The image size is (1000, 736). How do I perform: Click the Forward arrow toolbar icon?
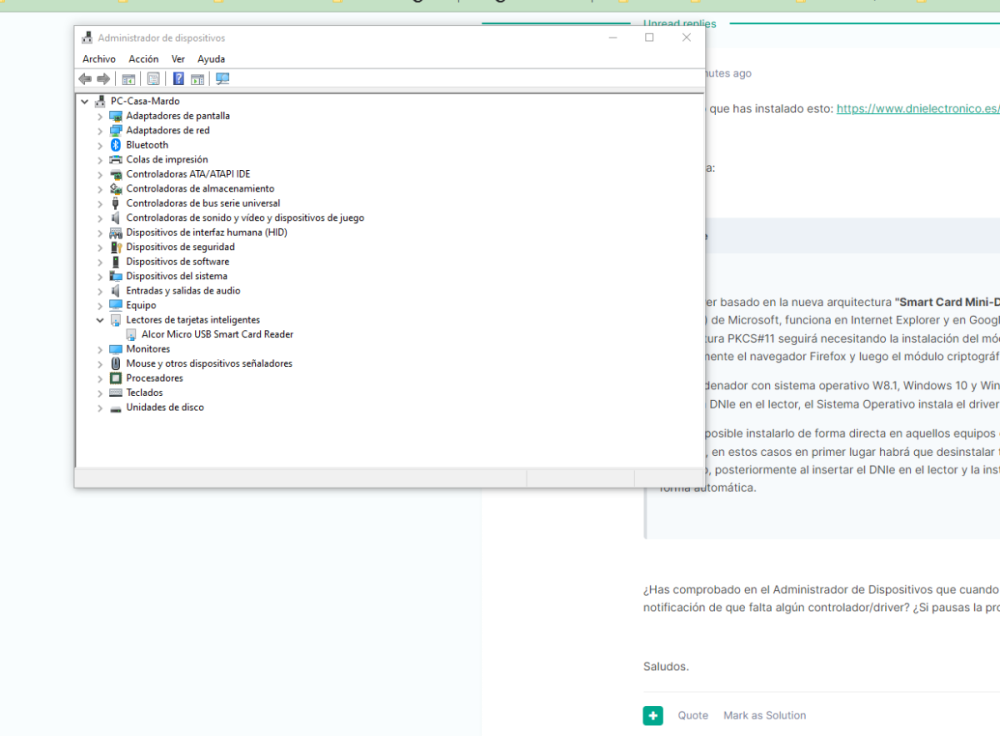(103, 79)
